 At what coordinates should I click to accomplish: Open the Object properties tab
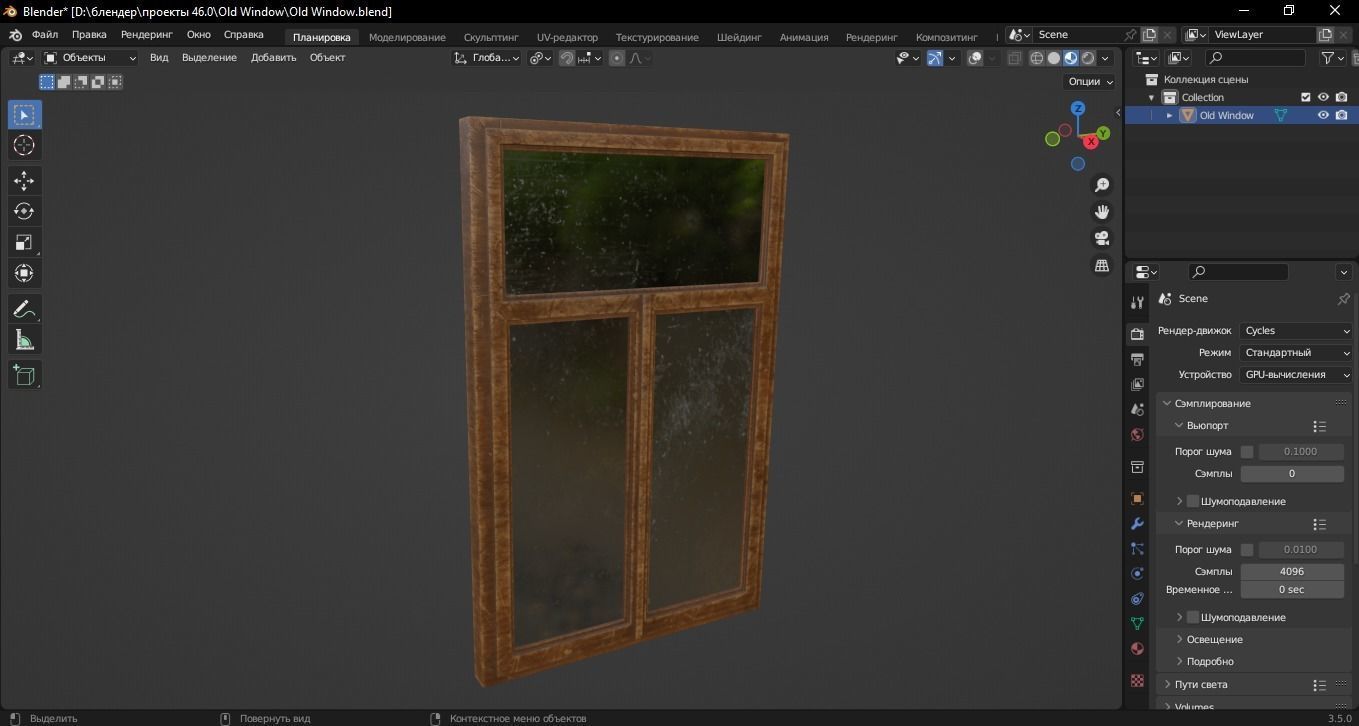point(1137,498)
